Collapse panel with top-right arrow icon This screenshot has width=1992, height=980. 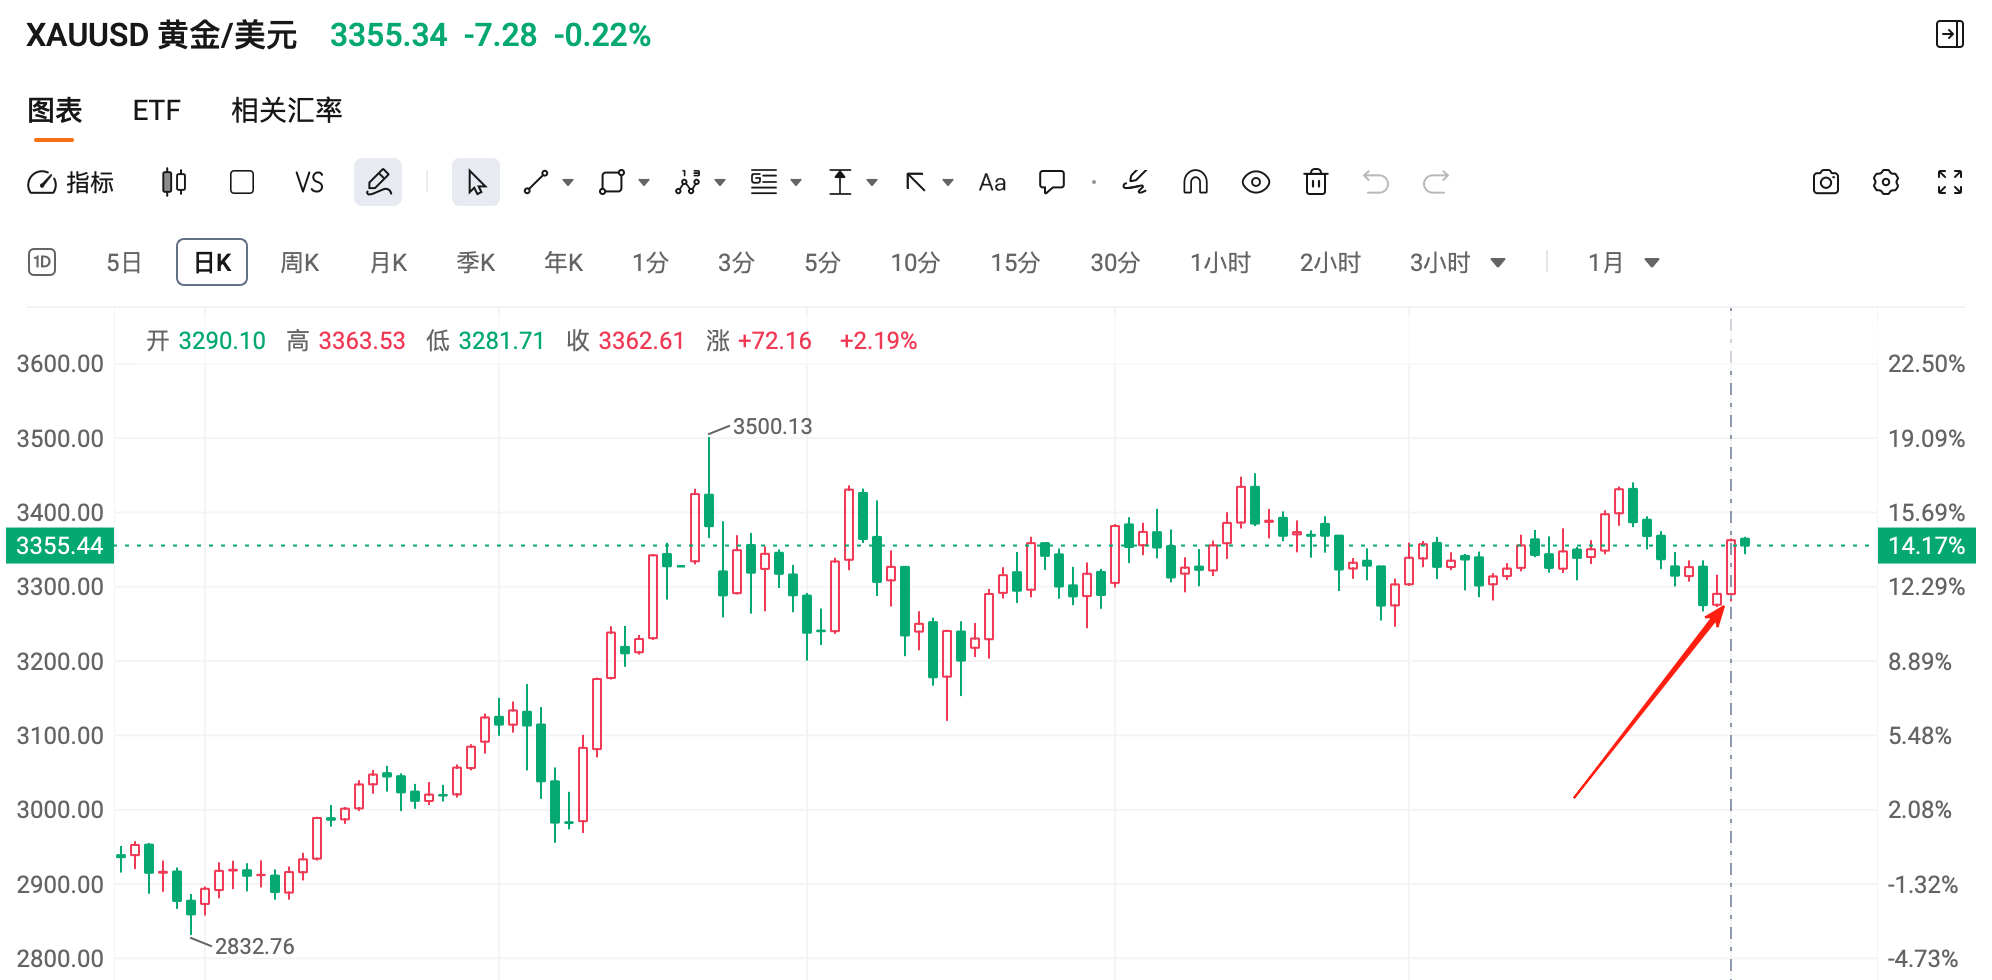click(1950, 35)
